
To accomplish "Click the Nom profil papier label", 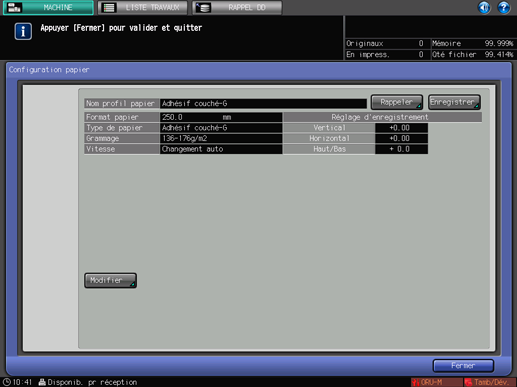I will [122, 103].
